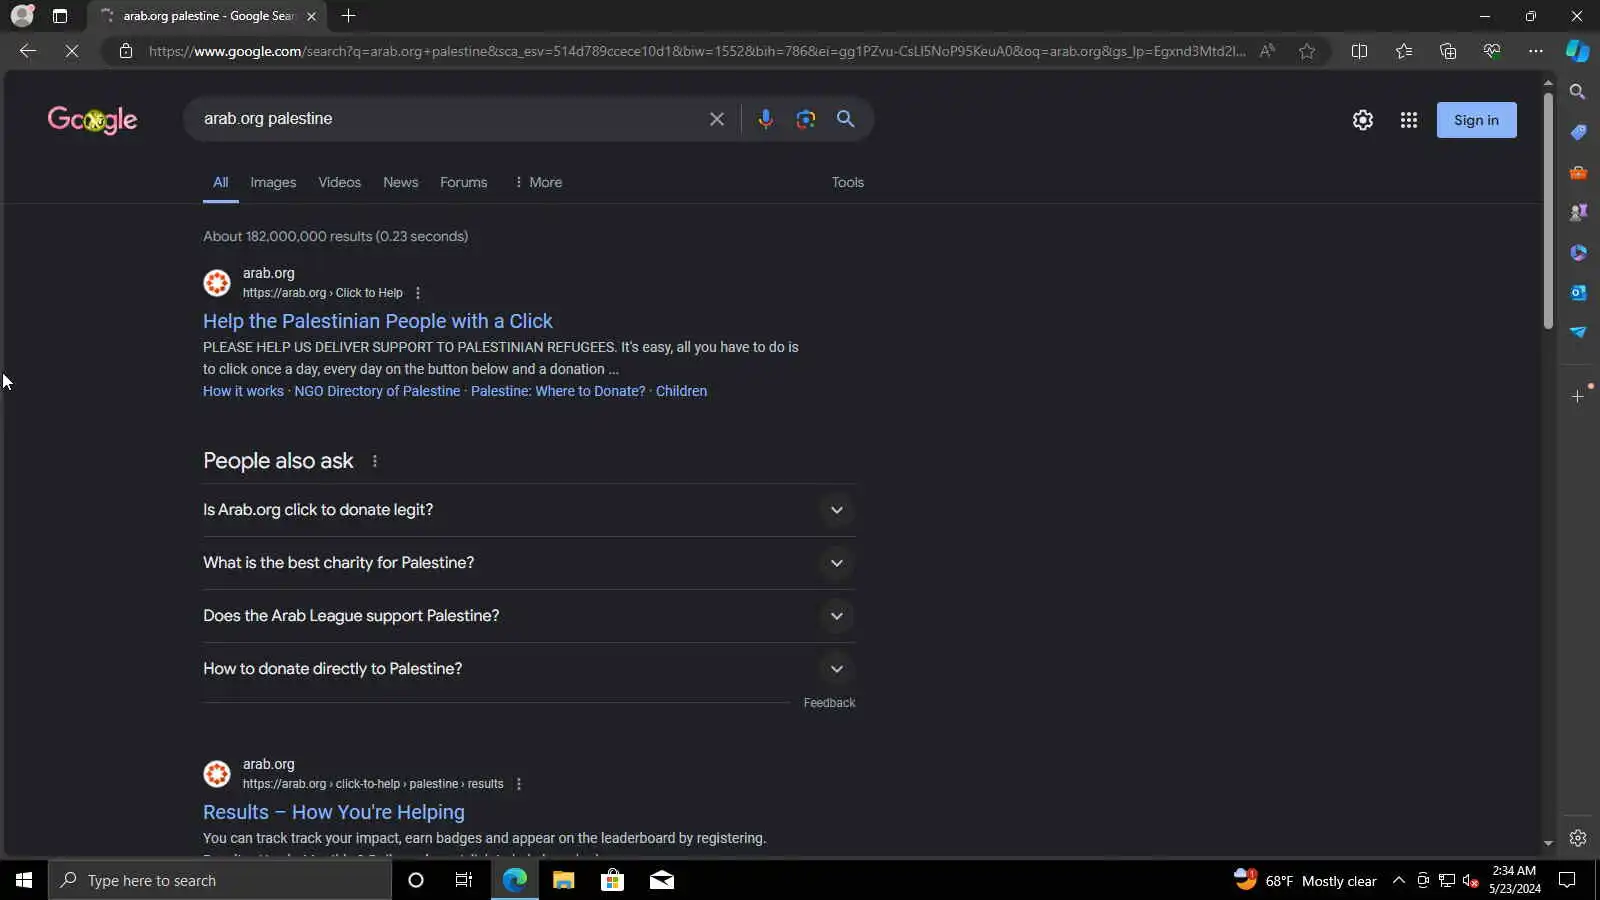Screen dimensions: 1600x900
Task: Open Google Lens image search icon
Action: (x=805, y=119)
